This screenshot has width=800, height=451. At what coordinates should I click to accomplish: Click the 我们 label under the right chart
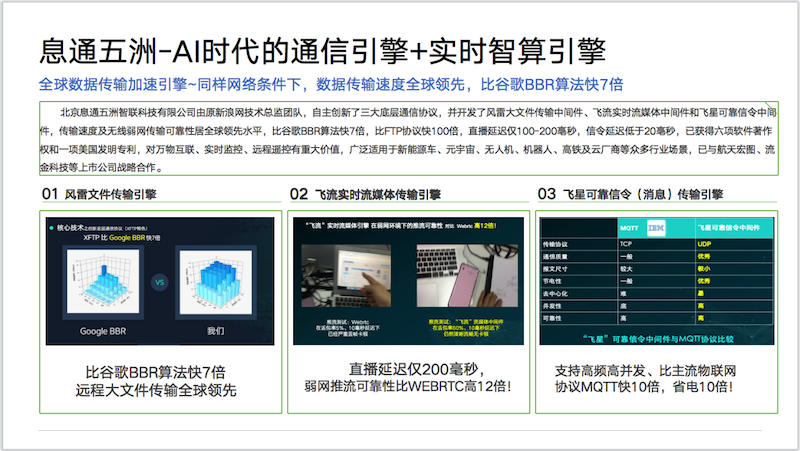point(215,331)
